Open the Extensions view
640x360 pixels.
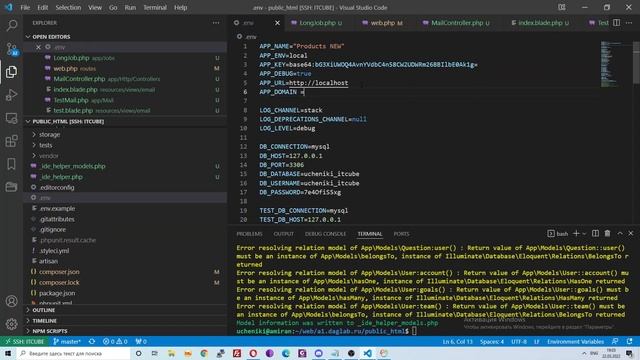pos(11,141)
